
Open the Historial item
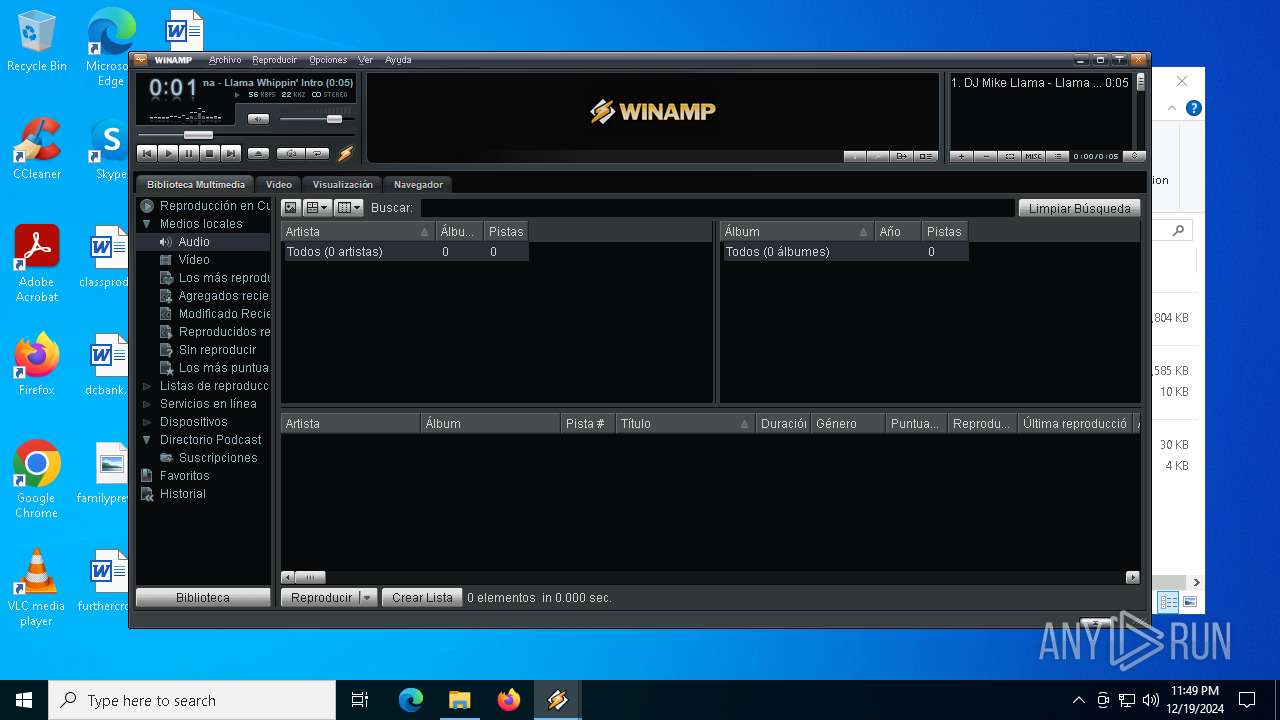click(205, 494)
